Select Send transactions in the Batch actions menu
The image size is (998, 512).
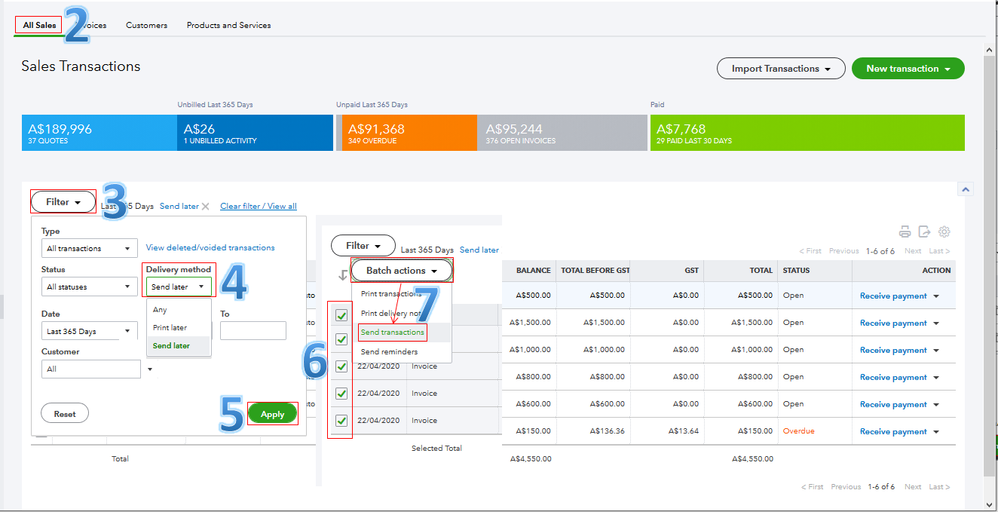pyautogui.click(x=391, y=332)
